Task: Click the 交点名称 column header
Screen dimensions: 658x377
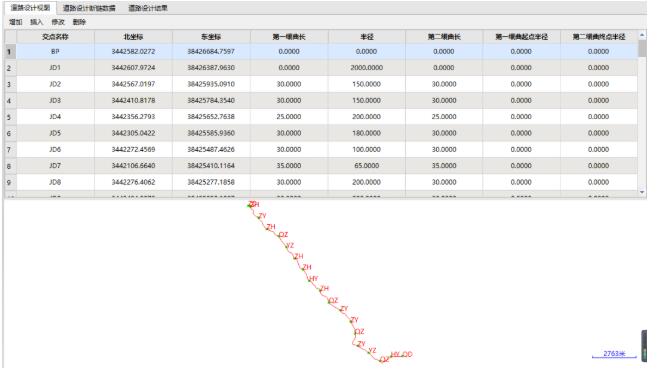Action: coord(55,37)
